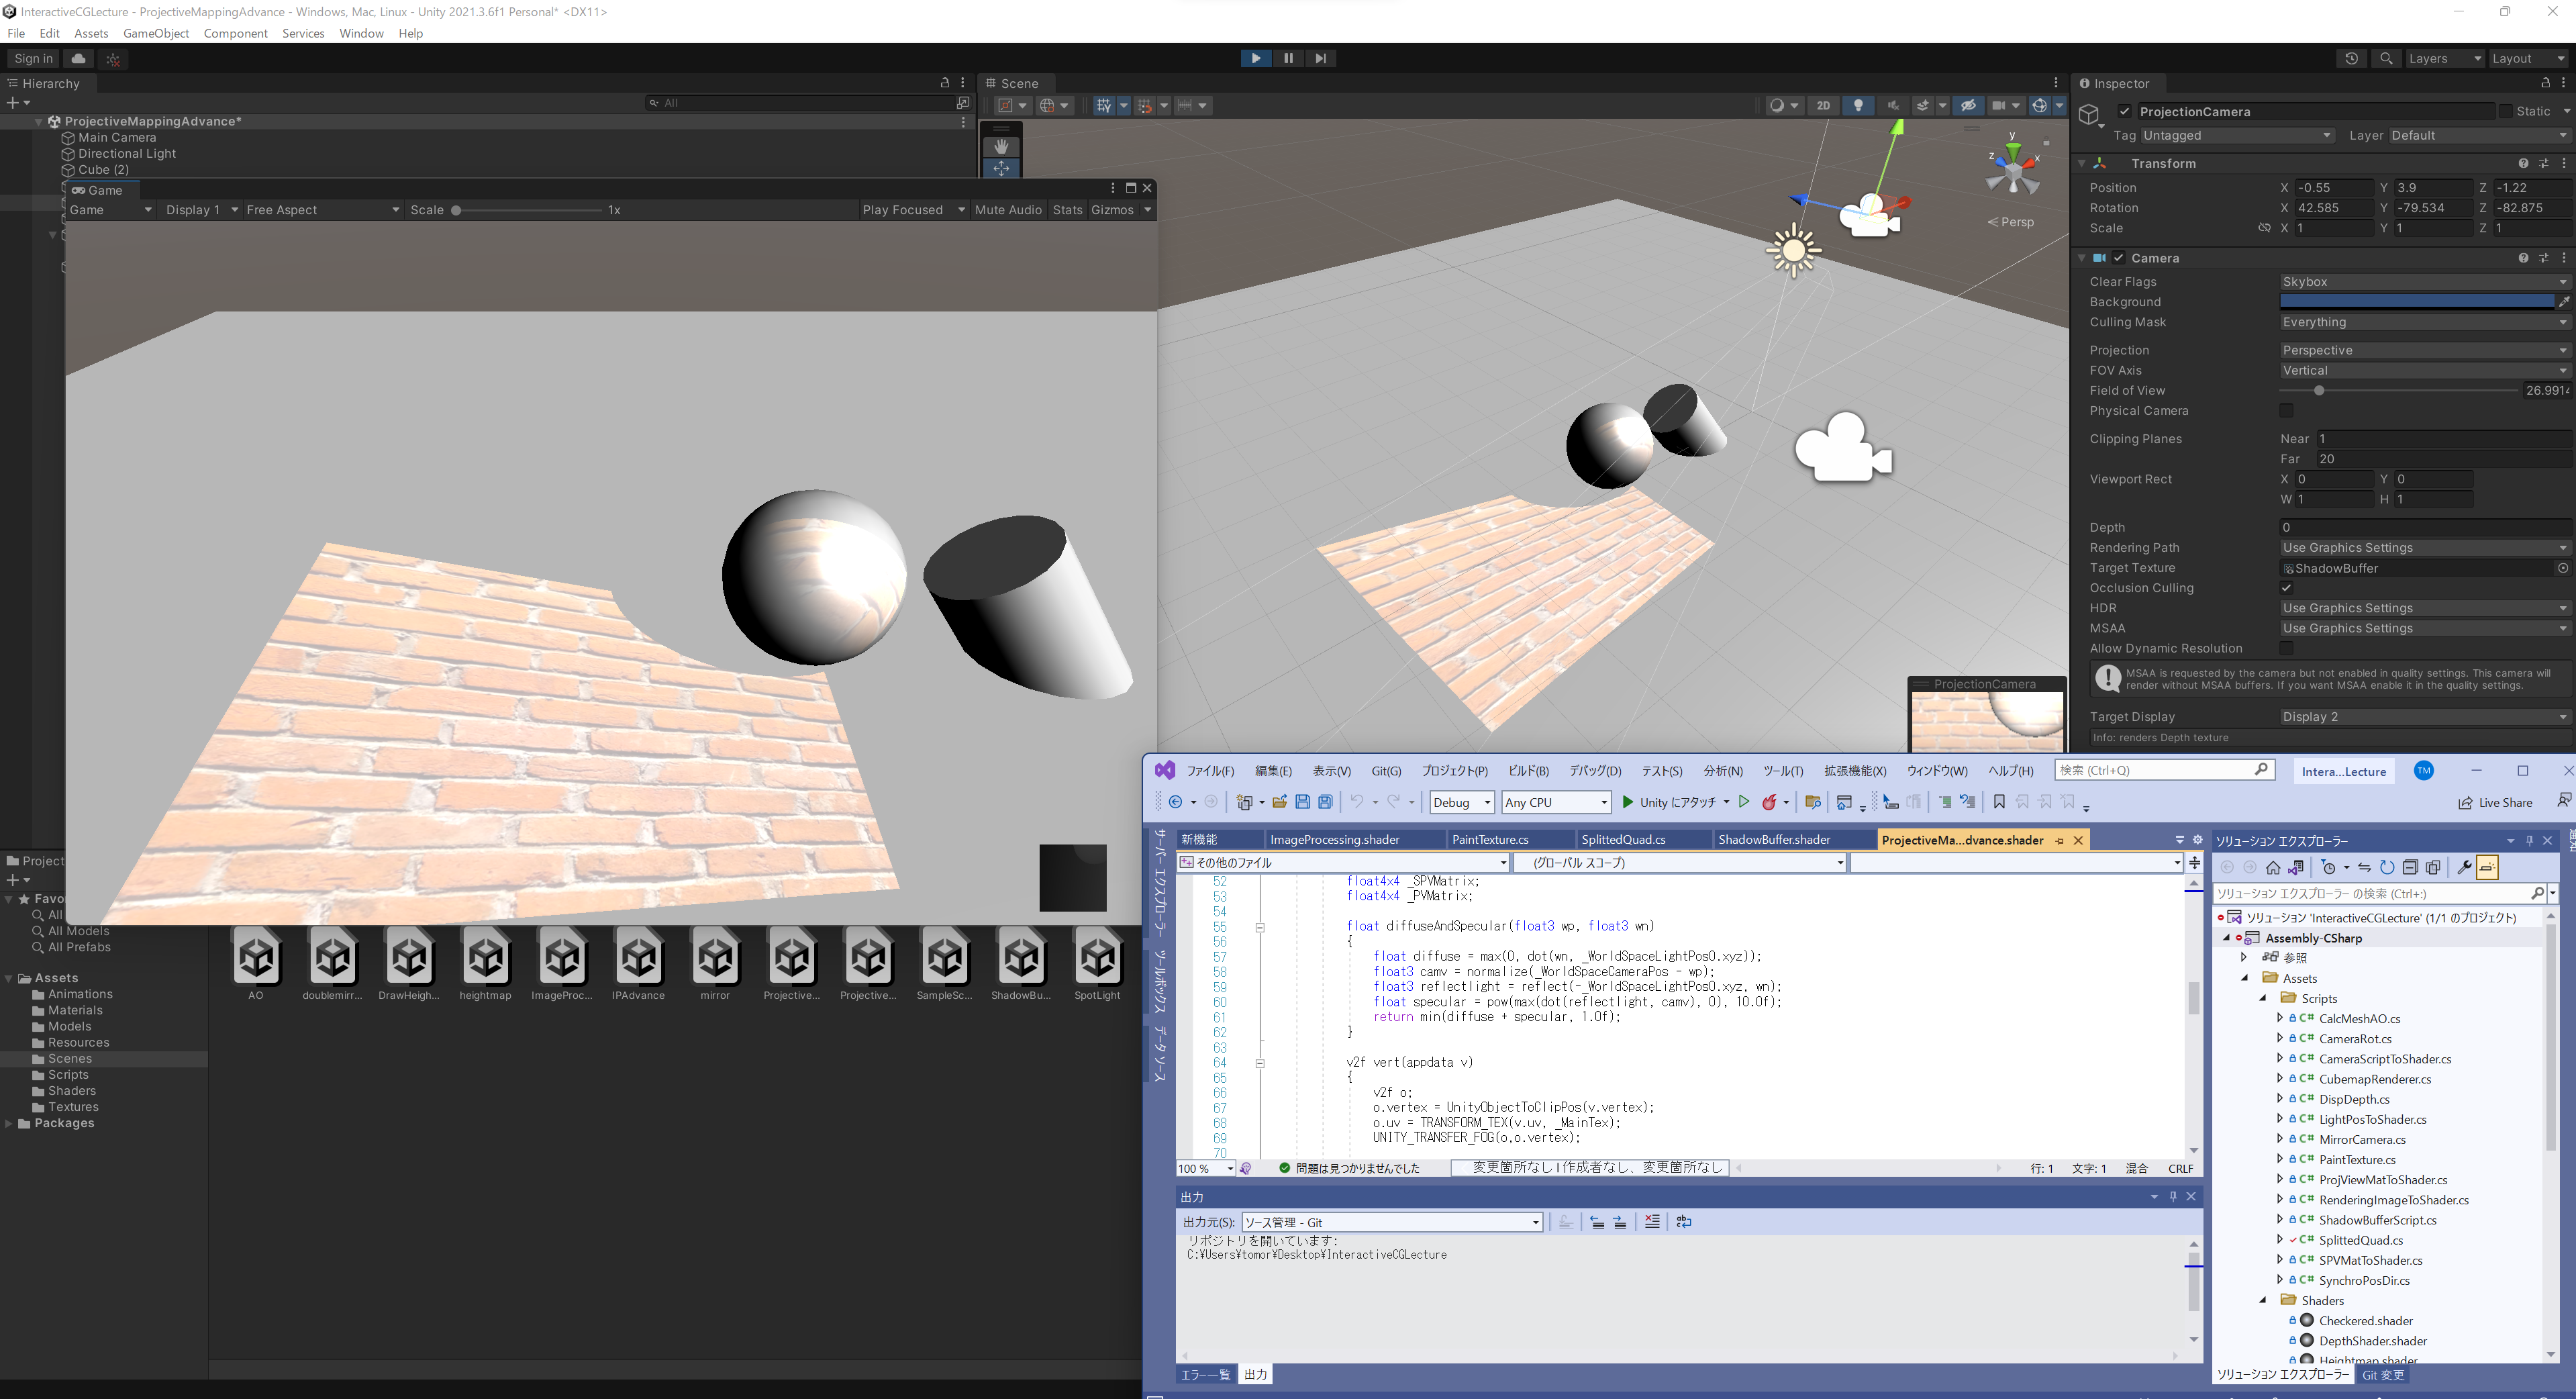This screenshot has height=1399, width=2576.
Task: Toggle 2D view in Scene toolbar
Action: [x=1823, y=105]
